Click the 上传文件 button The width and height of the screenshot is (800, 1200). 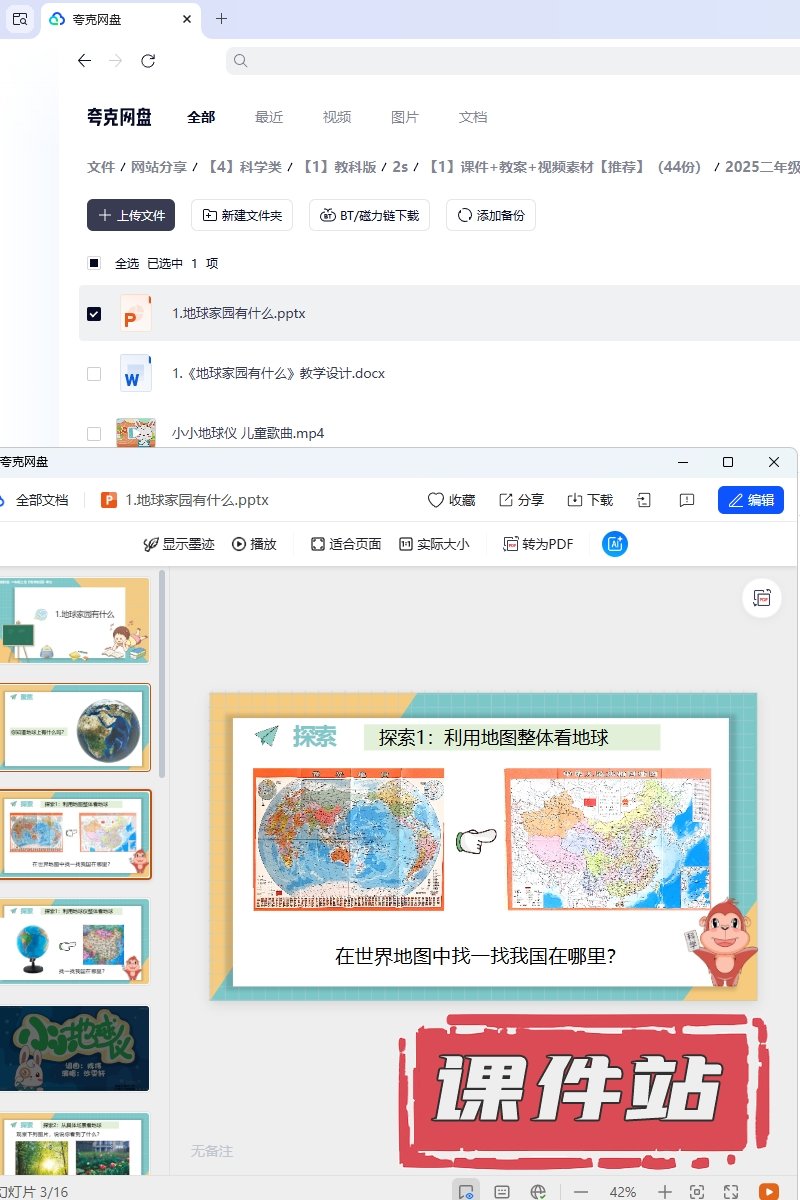tap(131, 215)
